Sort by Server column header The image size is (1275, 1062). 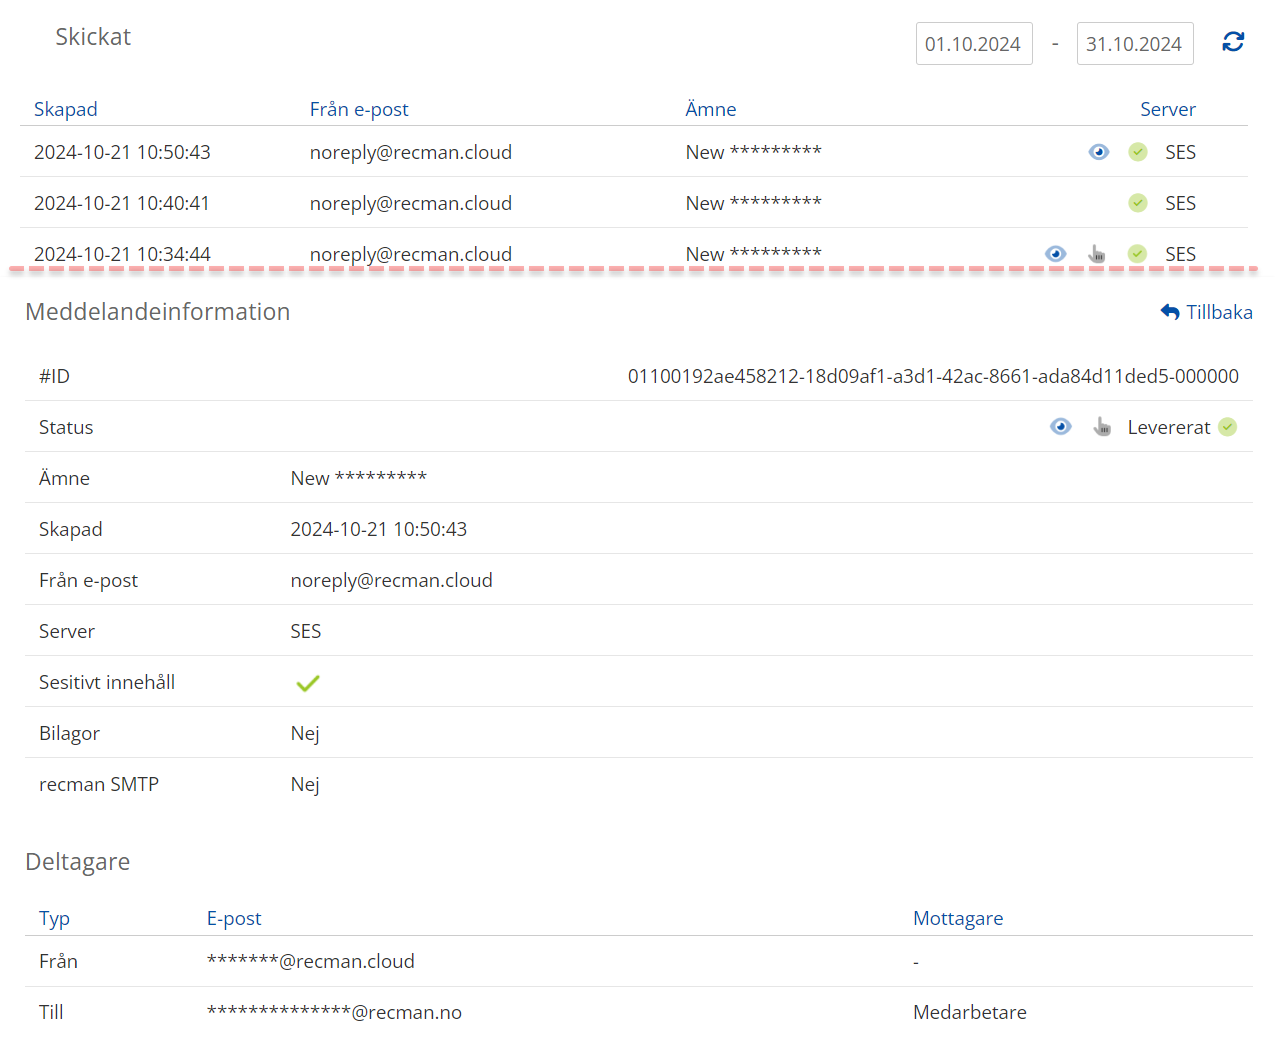(1167, 109)
